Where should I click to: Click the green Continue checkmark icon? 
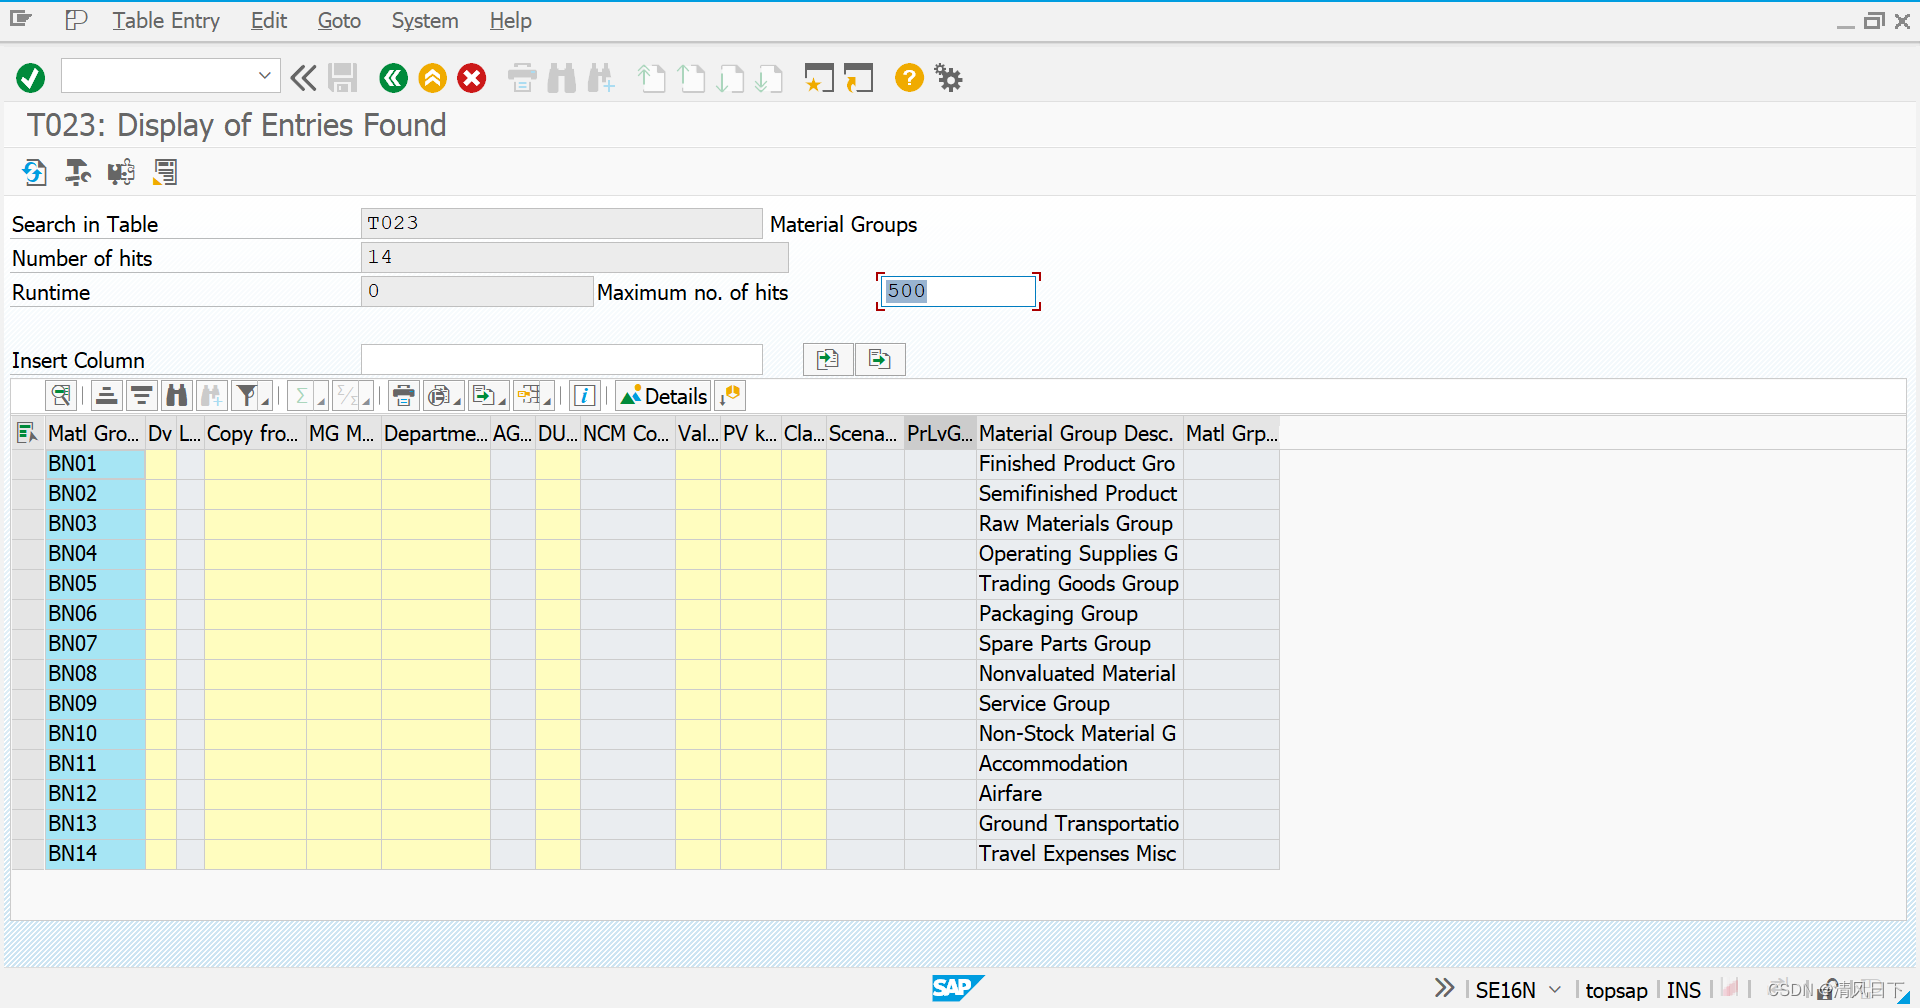click(30, 78)
